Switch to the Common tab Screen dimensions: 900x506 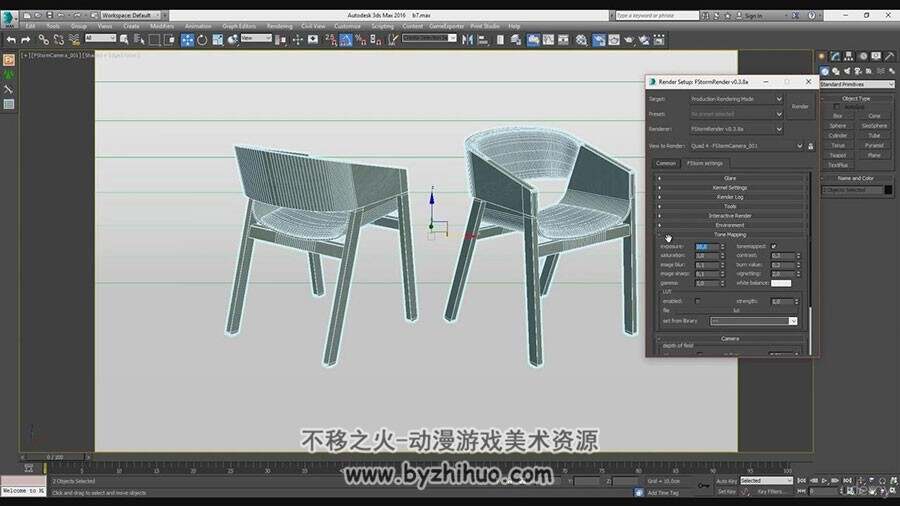coord(666,164)
